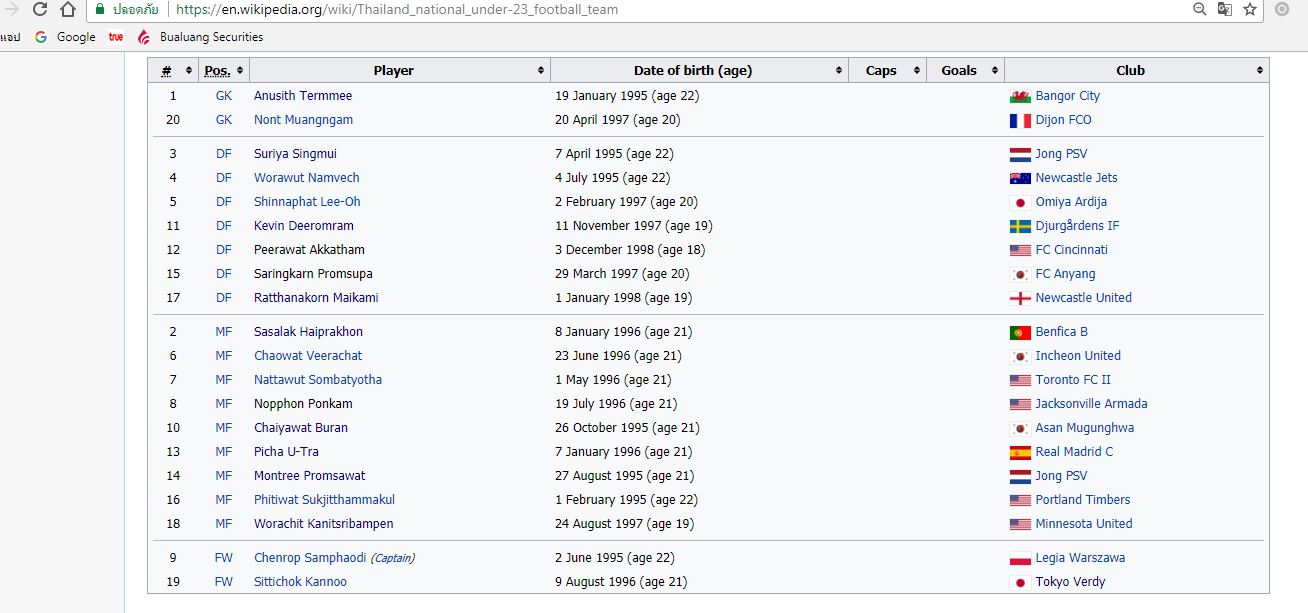Open the Google bookmark

point(65,37)
